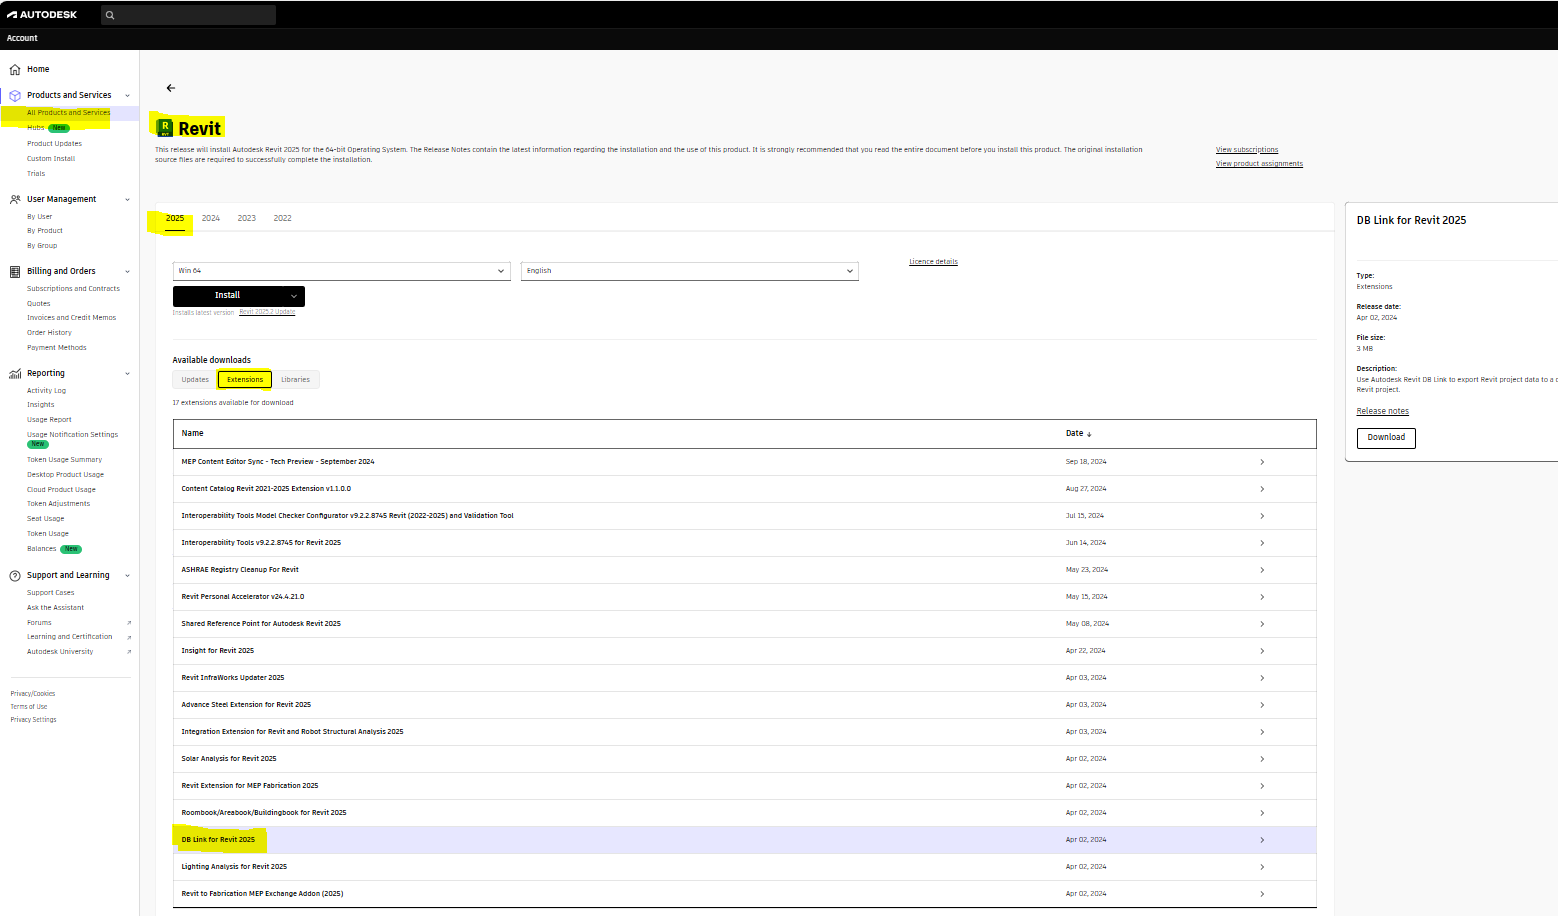Click the User Management people icon
This screenshot has width=1558, height=916.
tap(15, 200)
